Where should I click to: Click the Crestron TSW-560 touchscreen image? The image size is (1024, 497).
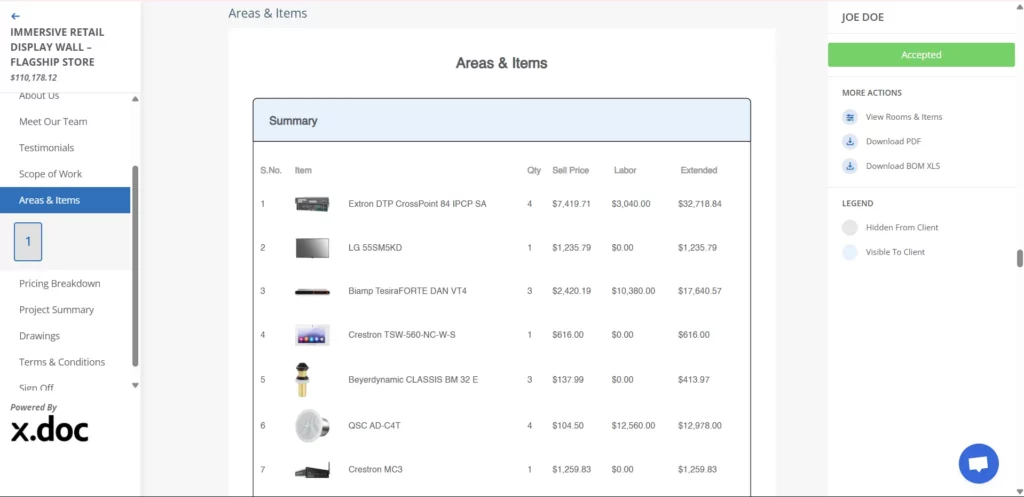click(312, 335)
